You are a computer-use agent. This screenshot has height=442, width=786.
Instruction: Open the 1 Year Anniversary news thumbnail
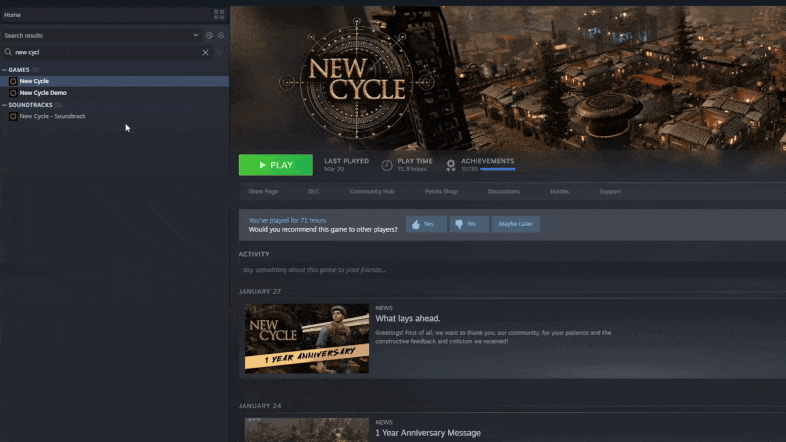(307, 338)
